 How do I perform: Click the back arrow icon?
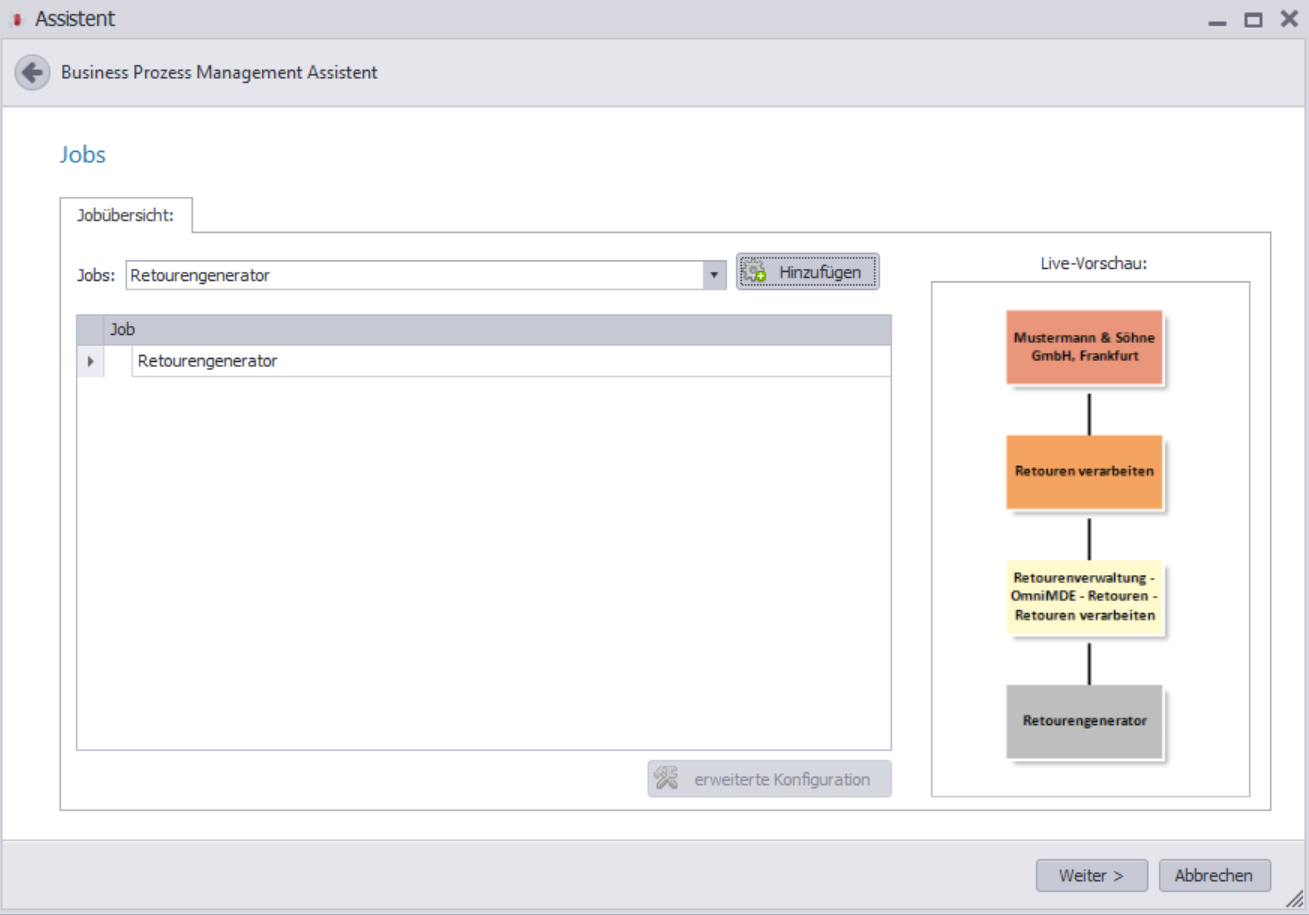click(32, 72)
